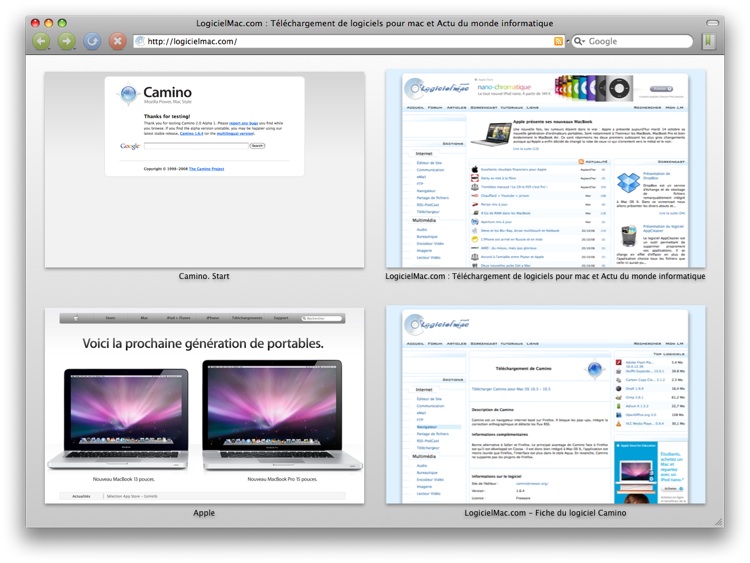Open the Apple tab thumbnail
This screenshot has width=750, height=563.
204,406
